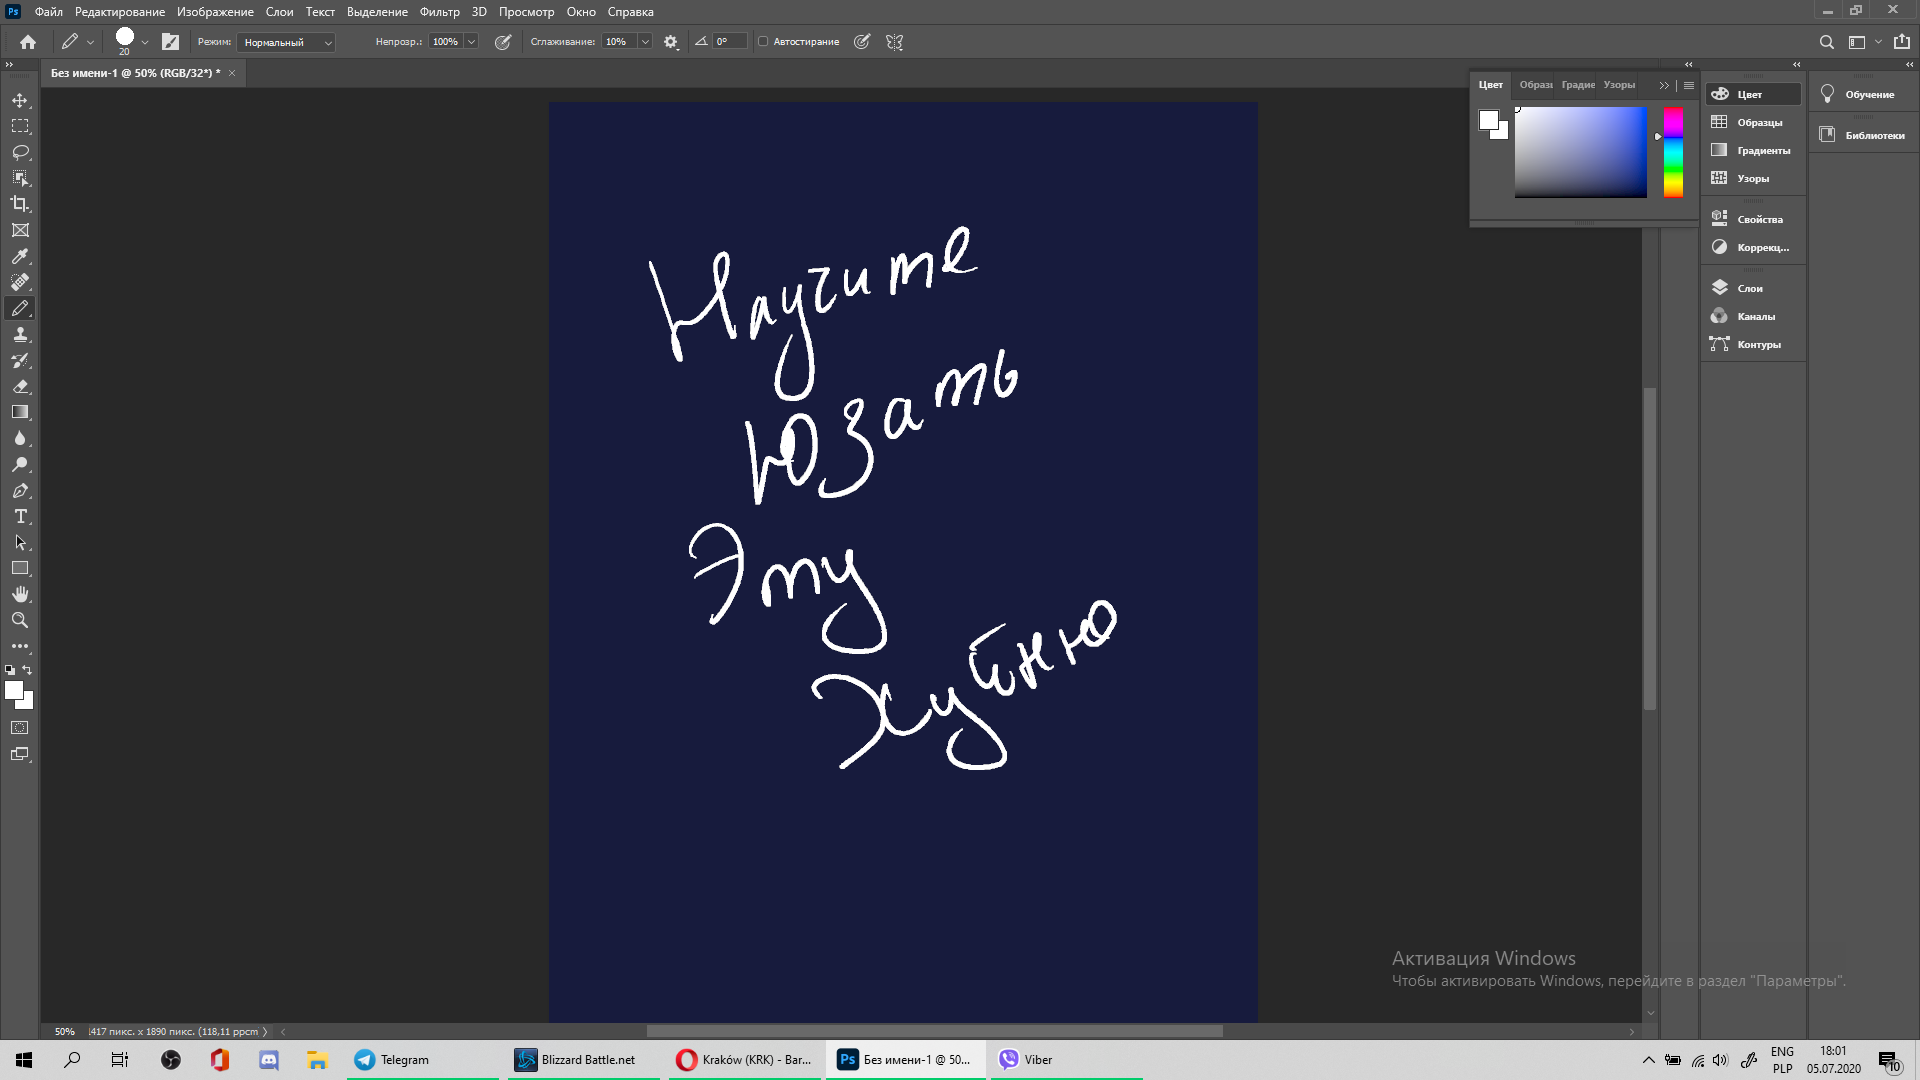1920x1080 pixels.
Task: Select the Move tool
Action: [20, 100]
